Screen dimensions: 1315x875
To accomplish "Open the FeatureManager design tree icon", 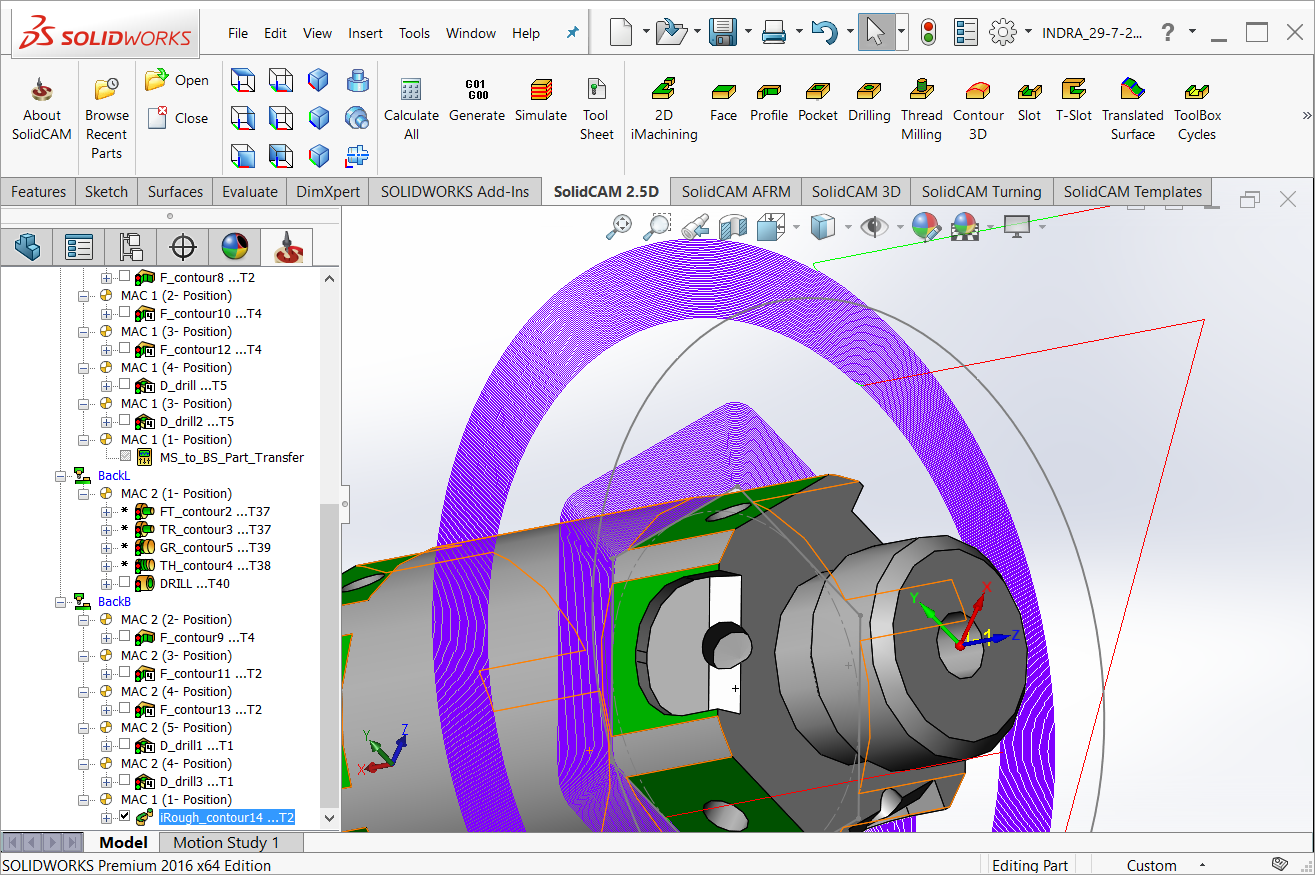I will point(26,246).
